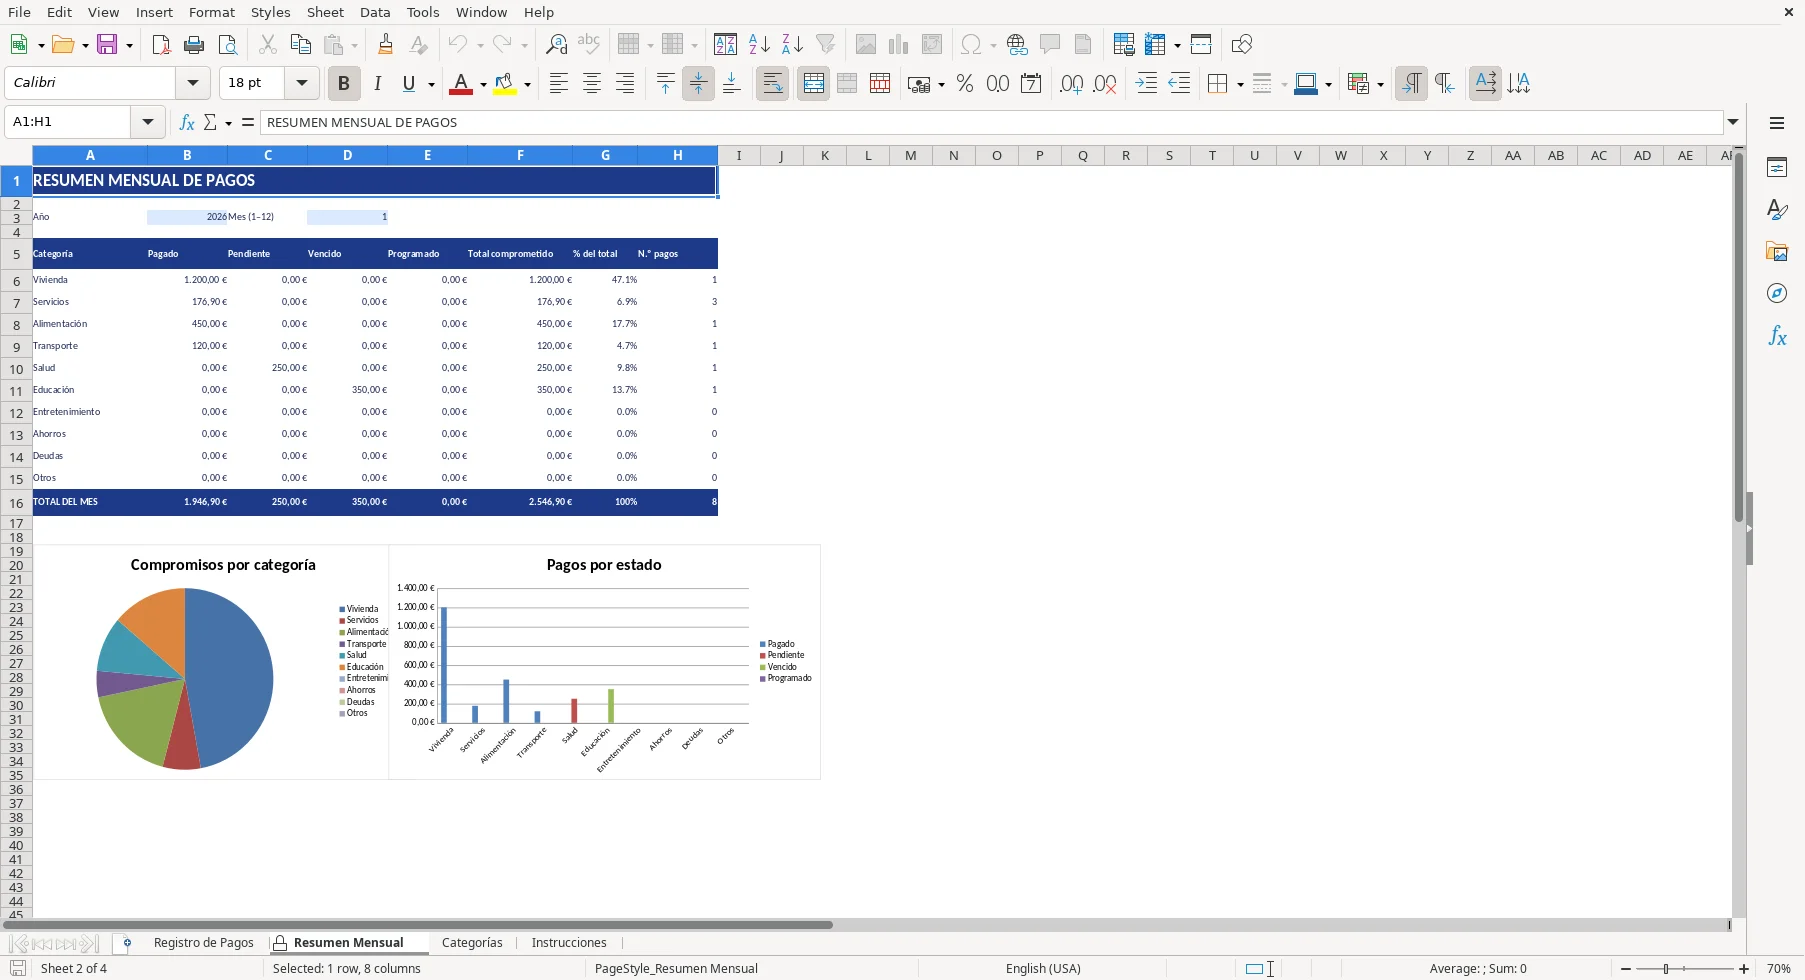This screenshot has height=980, width=1805.
Task: Switch to Instrucciones sheet tab
Action: point(569,942)
